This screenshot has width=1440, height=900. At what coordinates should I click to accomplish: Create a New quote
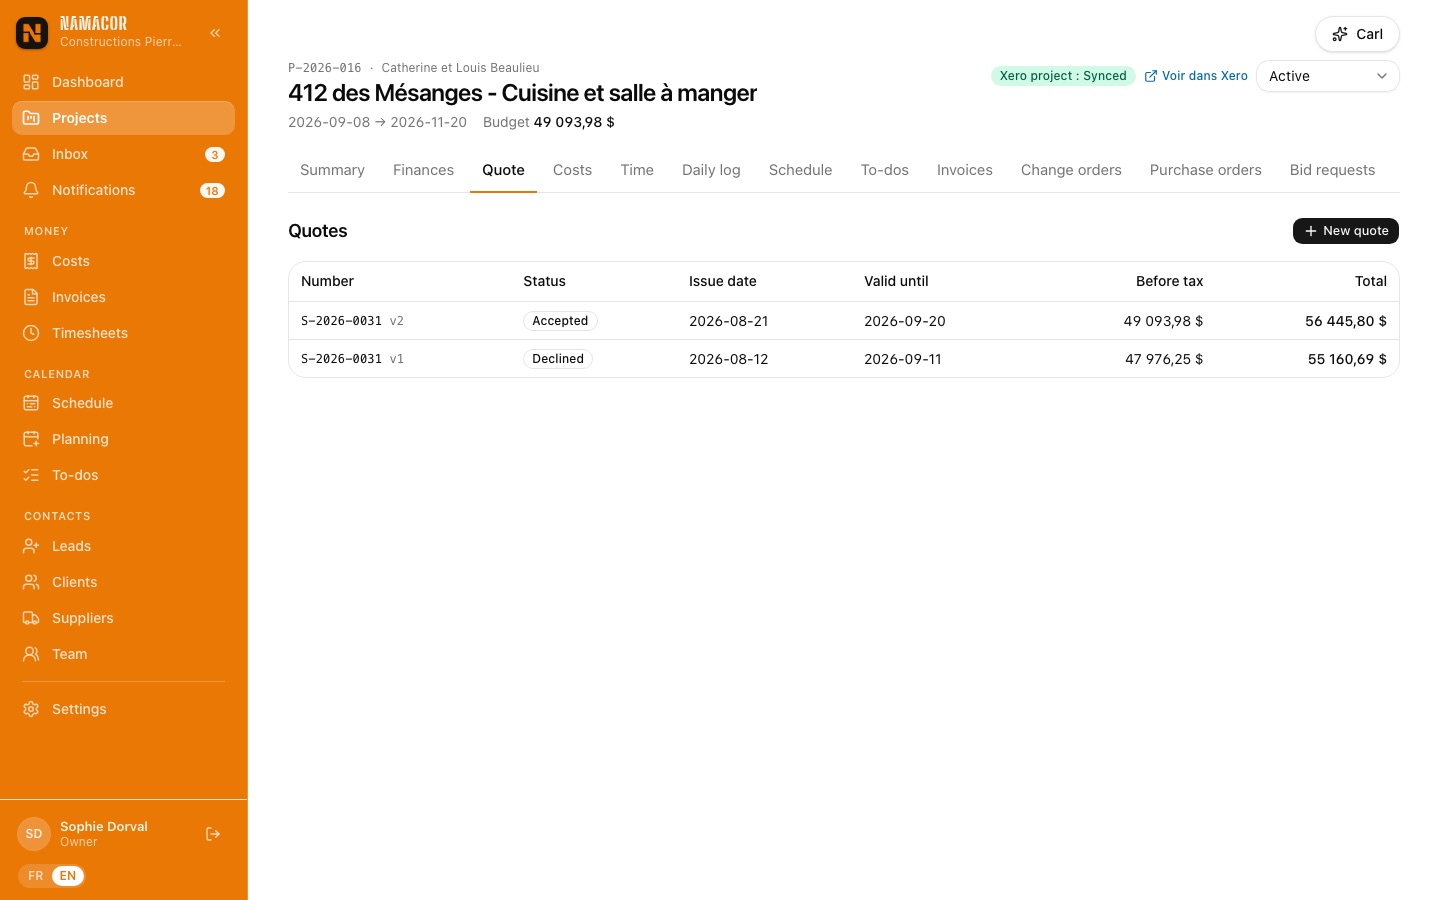point(1346,231)
